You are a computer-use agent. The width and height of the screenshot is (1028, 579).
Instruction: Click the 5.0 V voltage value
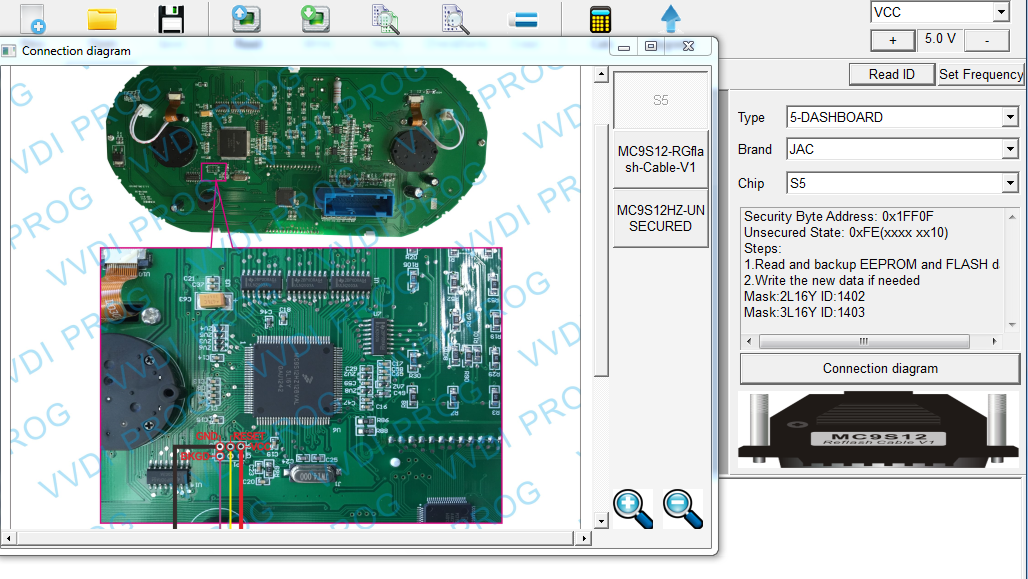click(940, 39)
